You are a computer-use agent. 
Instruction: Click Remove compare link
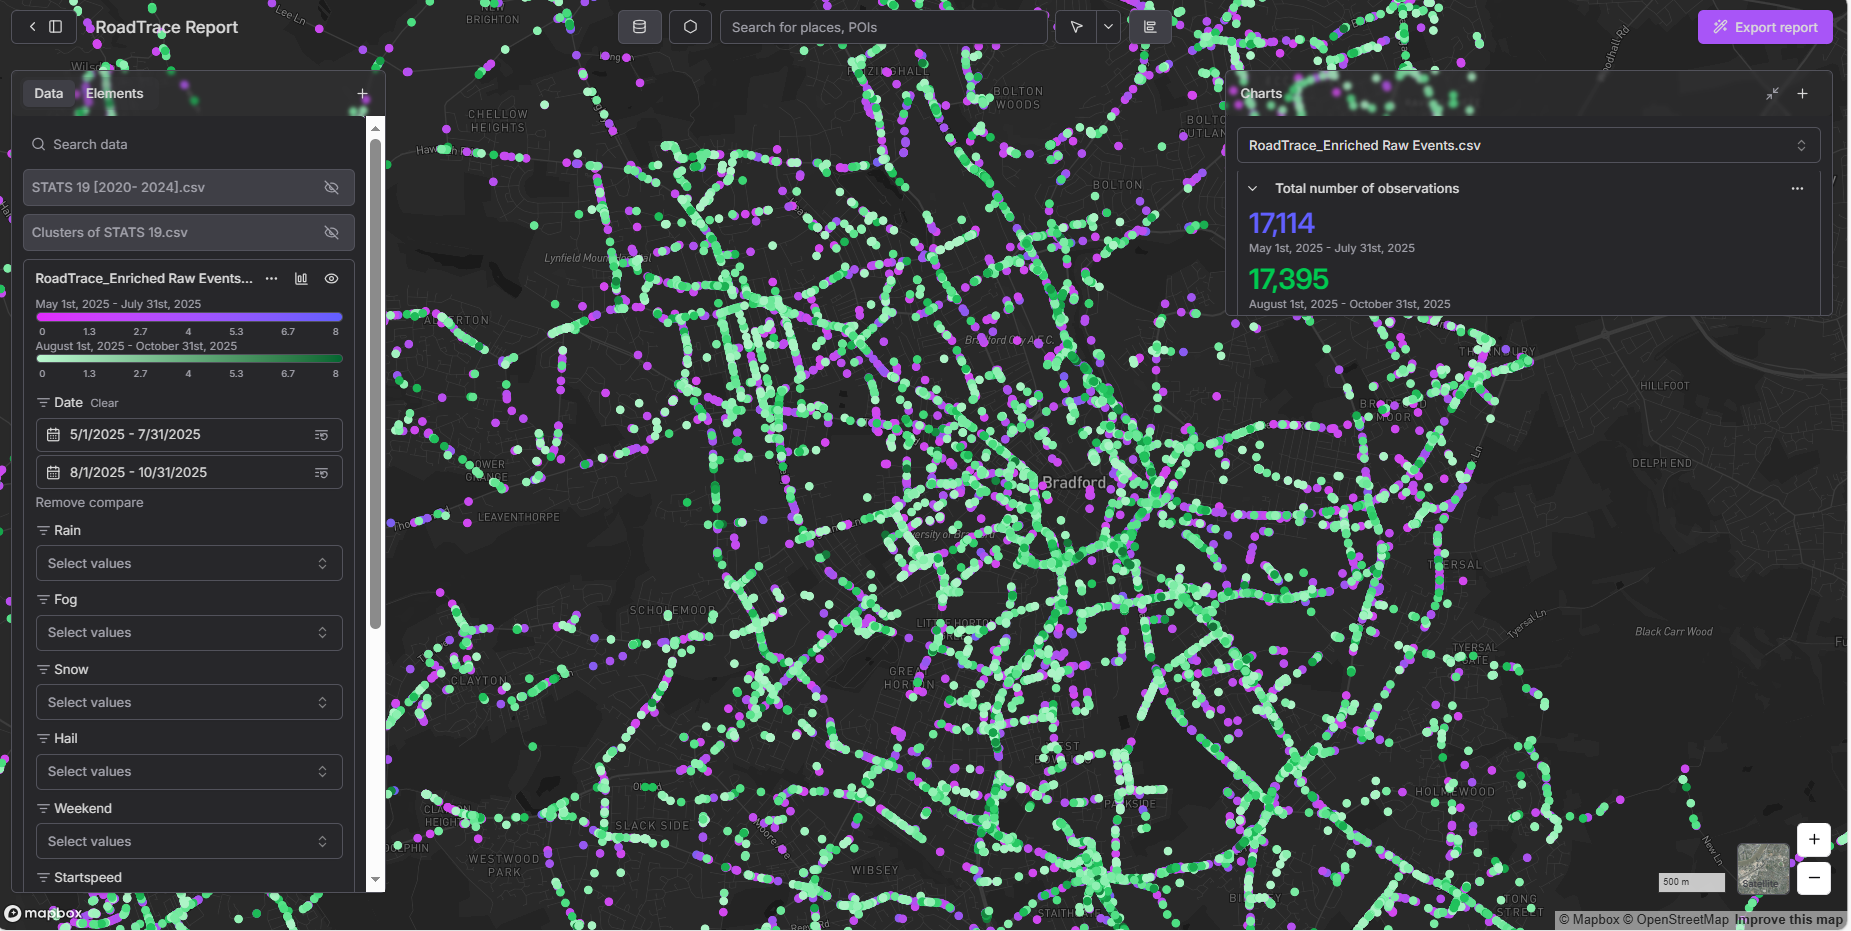[x=89, y=502]
